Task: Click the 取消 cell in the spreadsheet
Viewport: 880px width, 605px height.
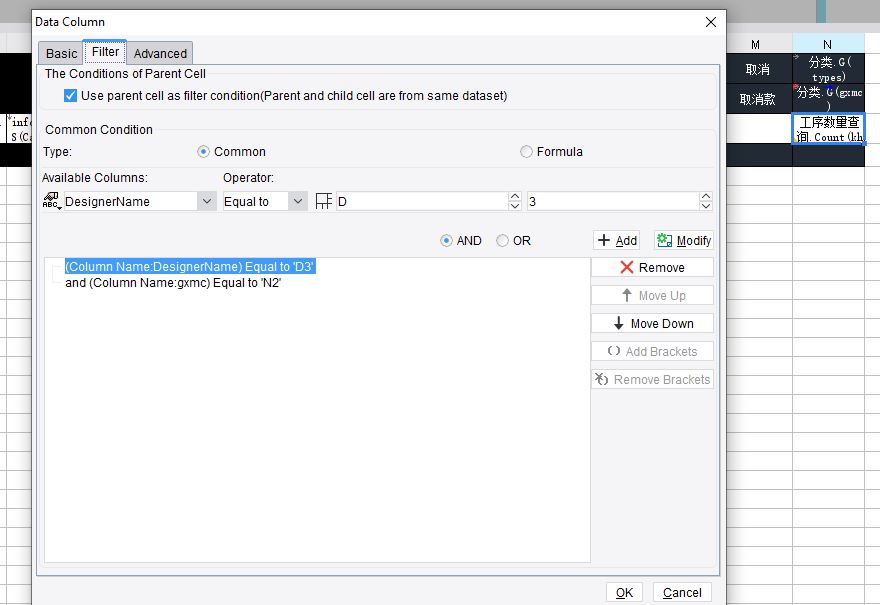Action: point(758,69)
